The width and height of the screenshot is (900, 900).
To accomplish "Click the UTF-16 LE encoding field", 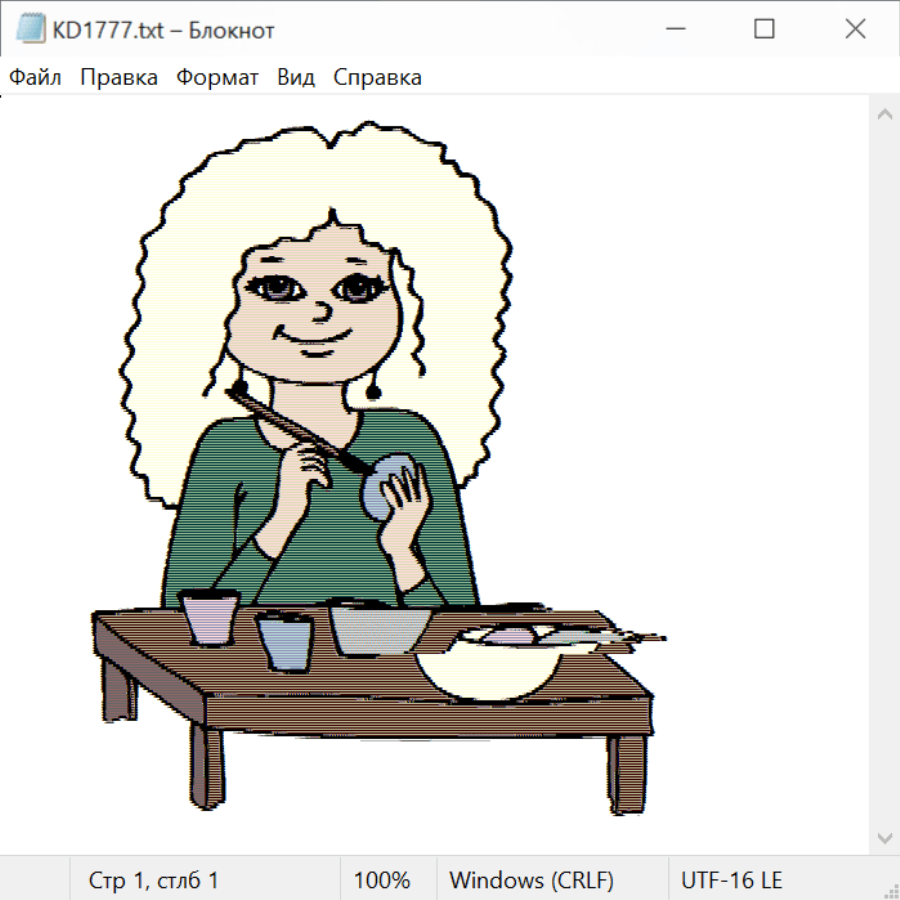I will (731, 880).
